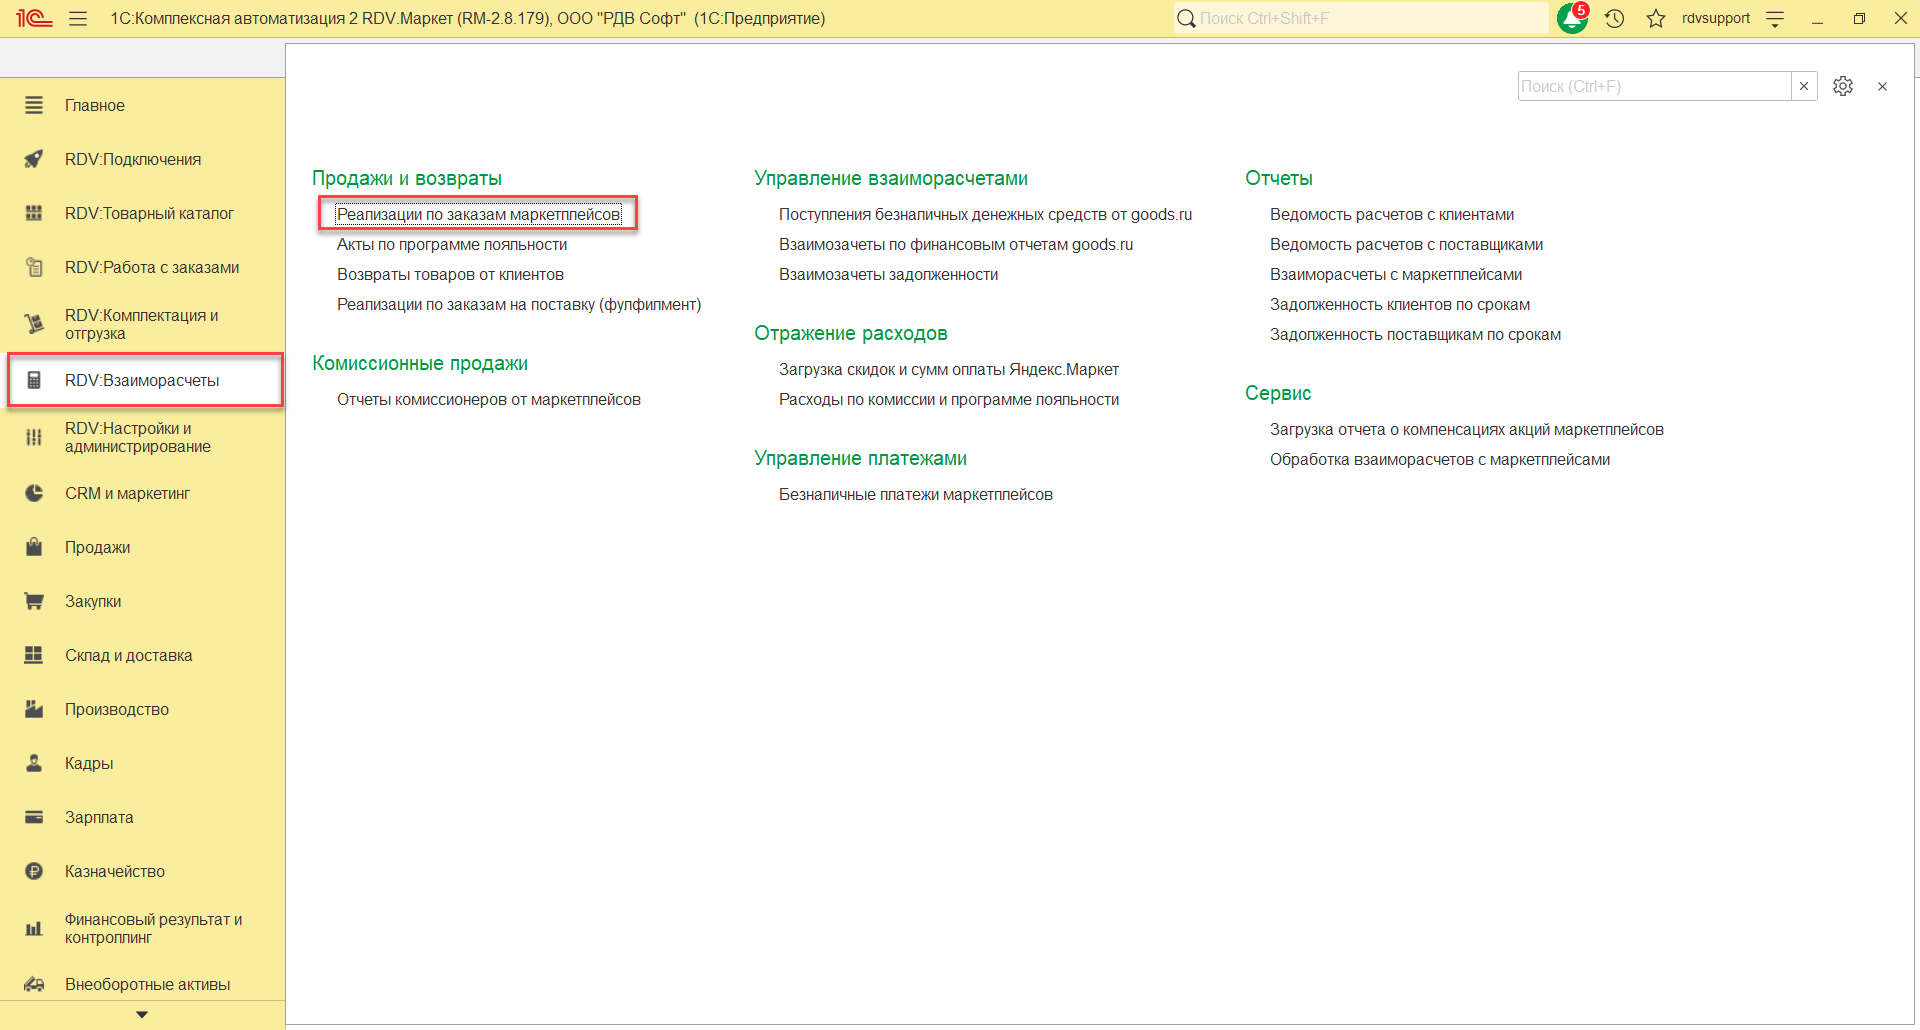
Task: Open Взаиморасчеты с маркетплейсами report
Action: pos(1396,274)
